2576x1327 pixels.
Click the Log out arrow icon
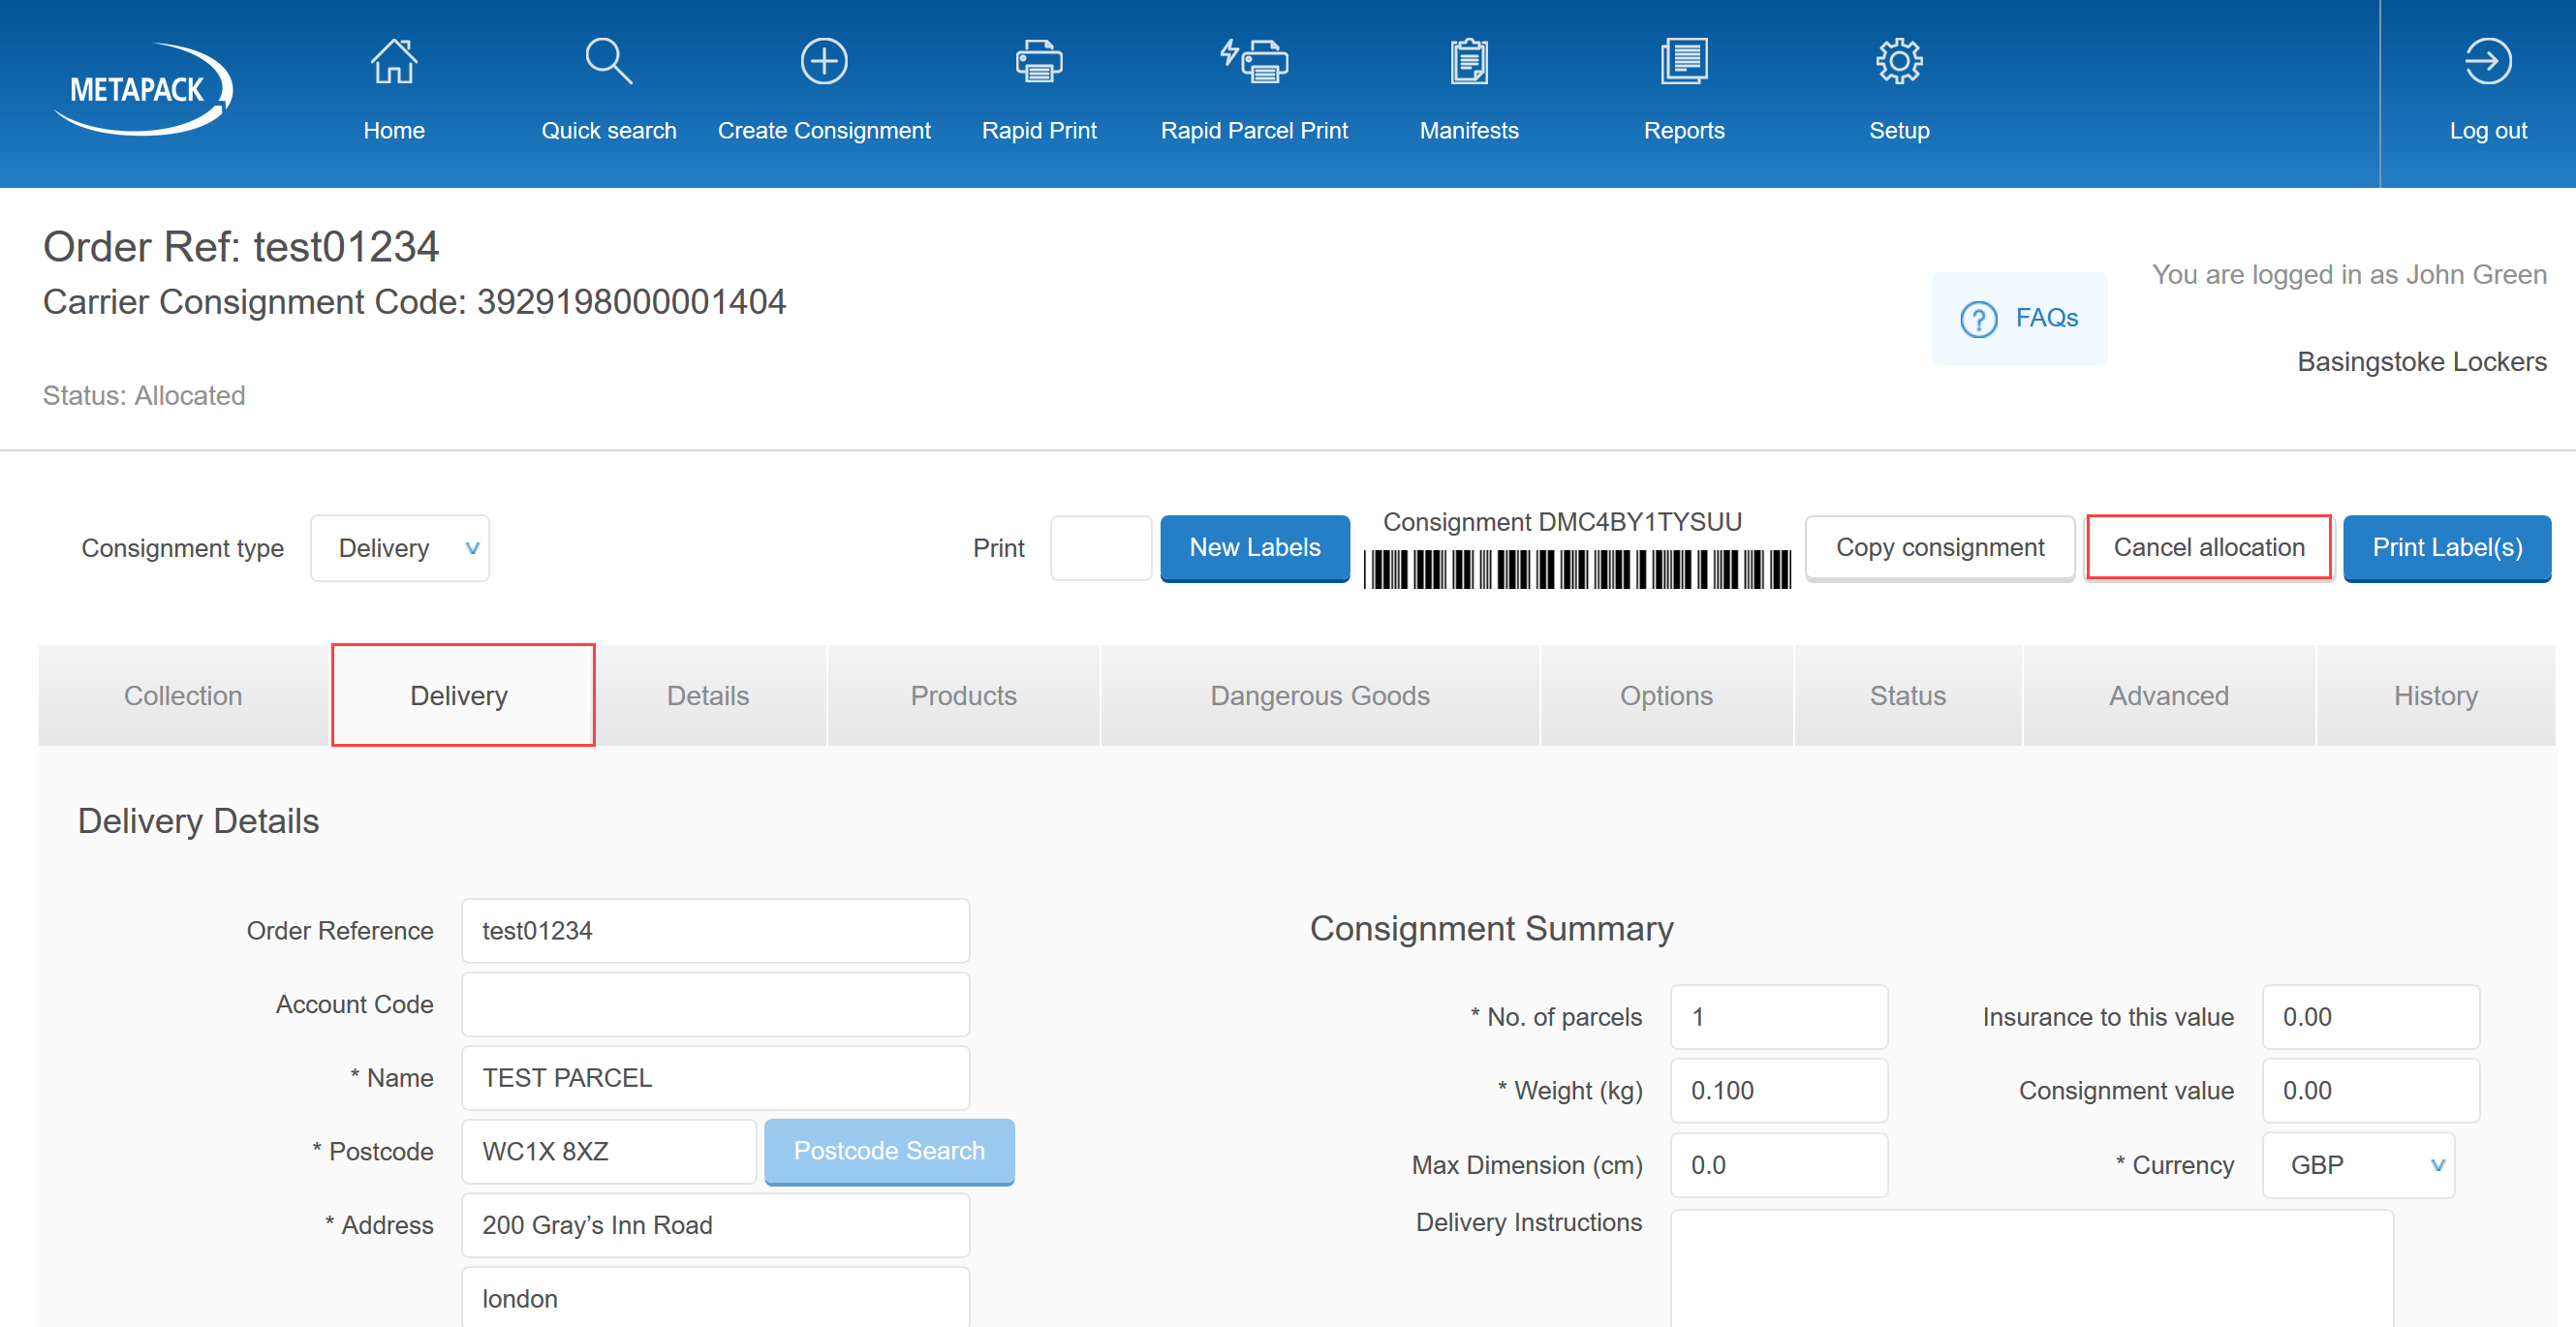pyautogui.click(x=2486, y=62)
